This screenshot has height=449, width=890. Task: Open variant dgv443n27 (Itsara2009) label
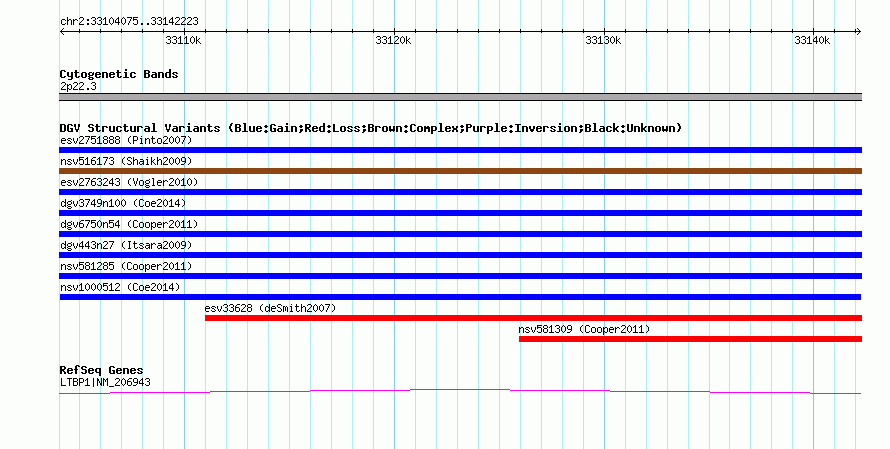[126, 245]
